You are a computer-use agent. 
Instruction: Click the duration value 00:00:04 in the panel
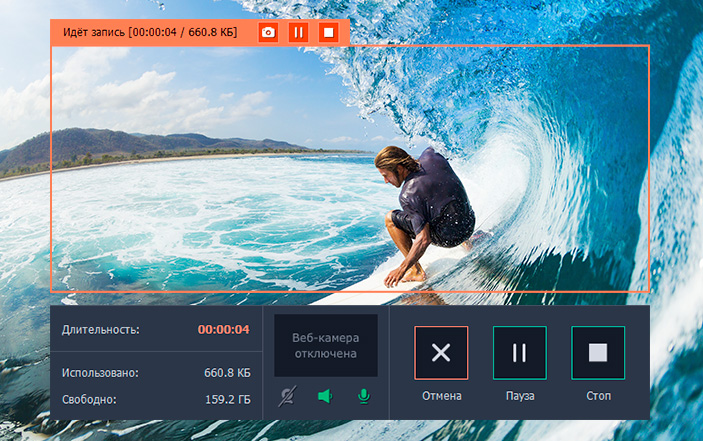point(223,329)
